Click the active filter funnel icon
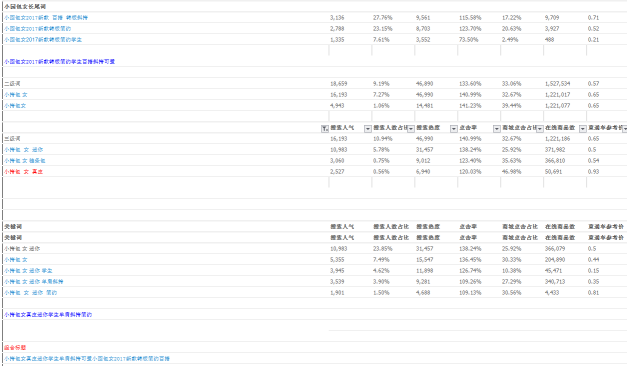The height and width of the screenshot is (366, 627). (x=325, y=128)
